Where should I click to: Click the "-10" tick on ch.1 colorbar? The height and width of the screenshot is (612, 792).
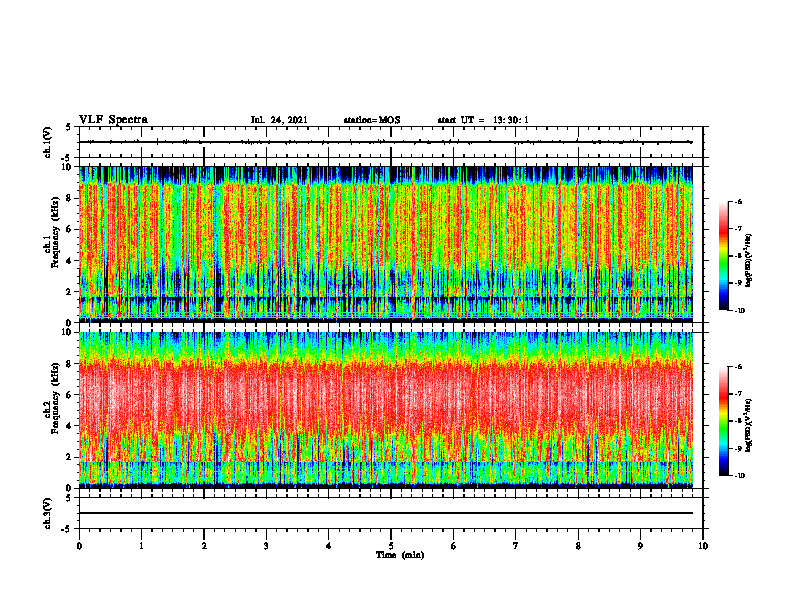point(740,311)
